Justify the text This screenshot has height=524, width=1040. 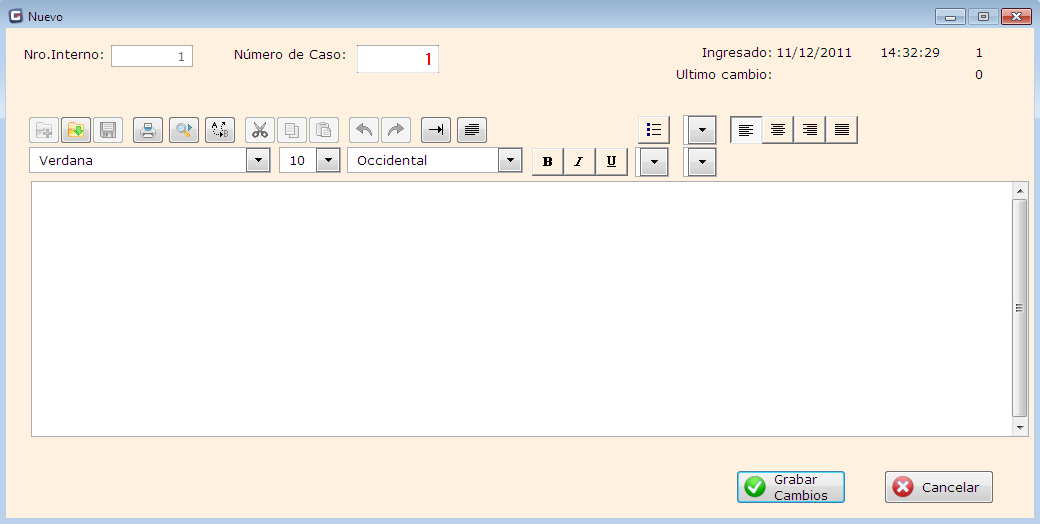pyautogui.click(x=842, y=130)
